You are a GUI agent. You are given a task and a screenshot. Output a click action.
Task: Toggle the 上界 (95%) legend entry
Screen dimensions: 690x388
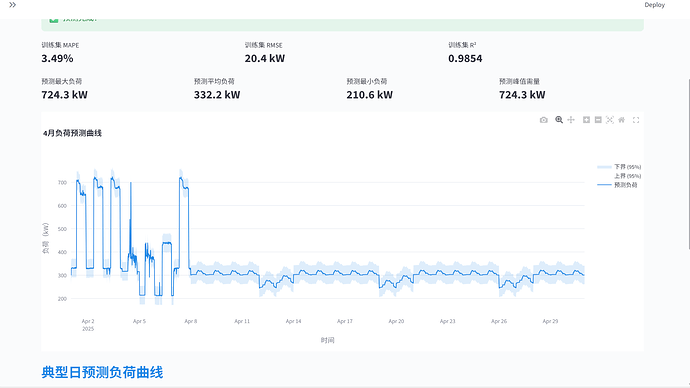619,176
